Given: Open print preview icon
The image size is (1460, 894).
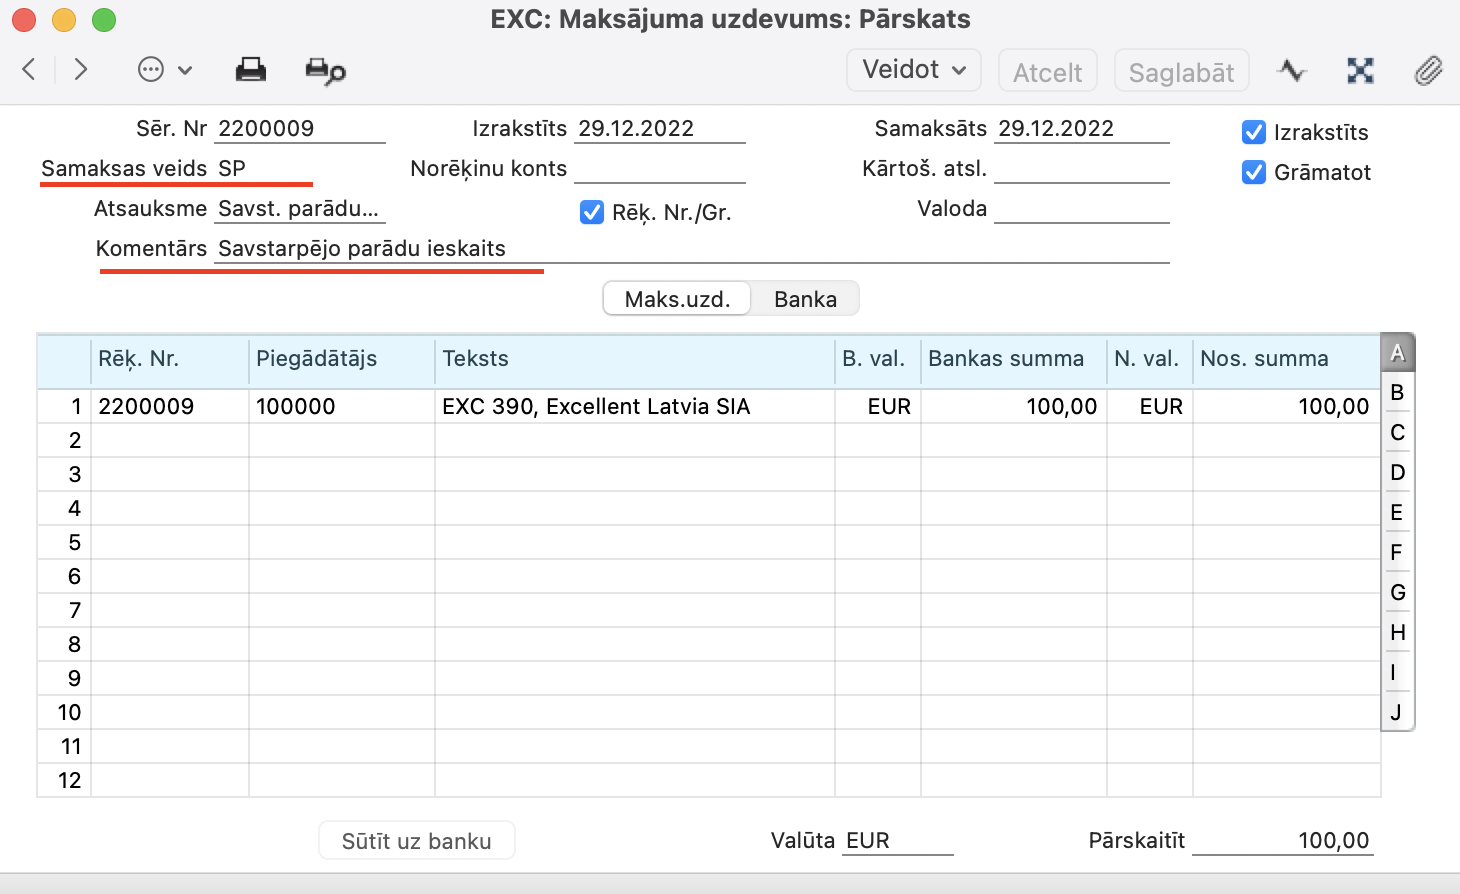Looking at the screenshot, I should [x=325, y=71].
